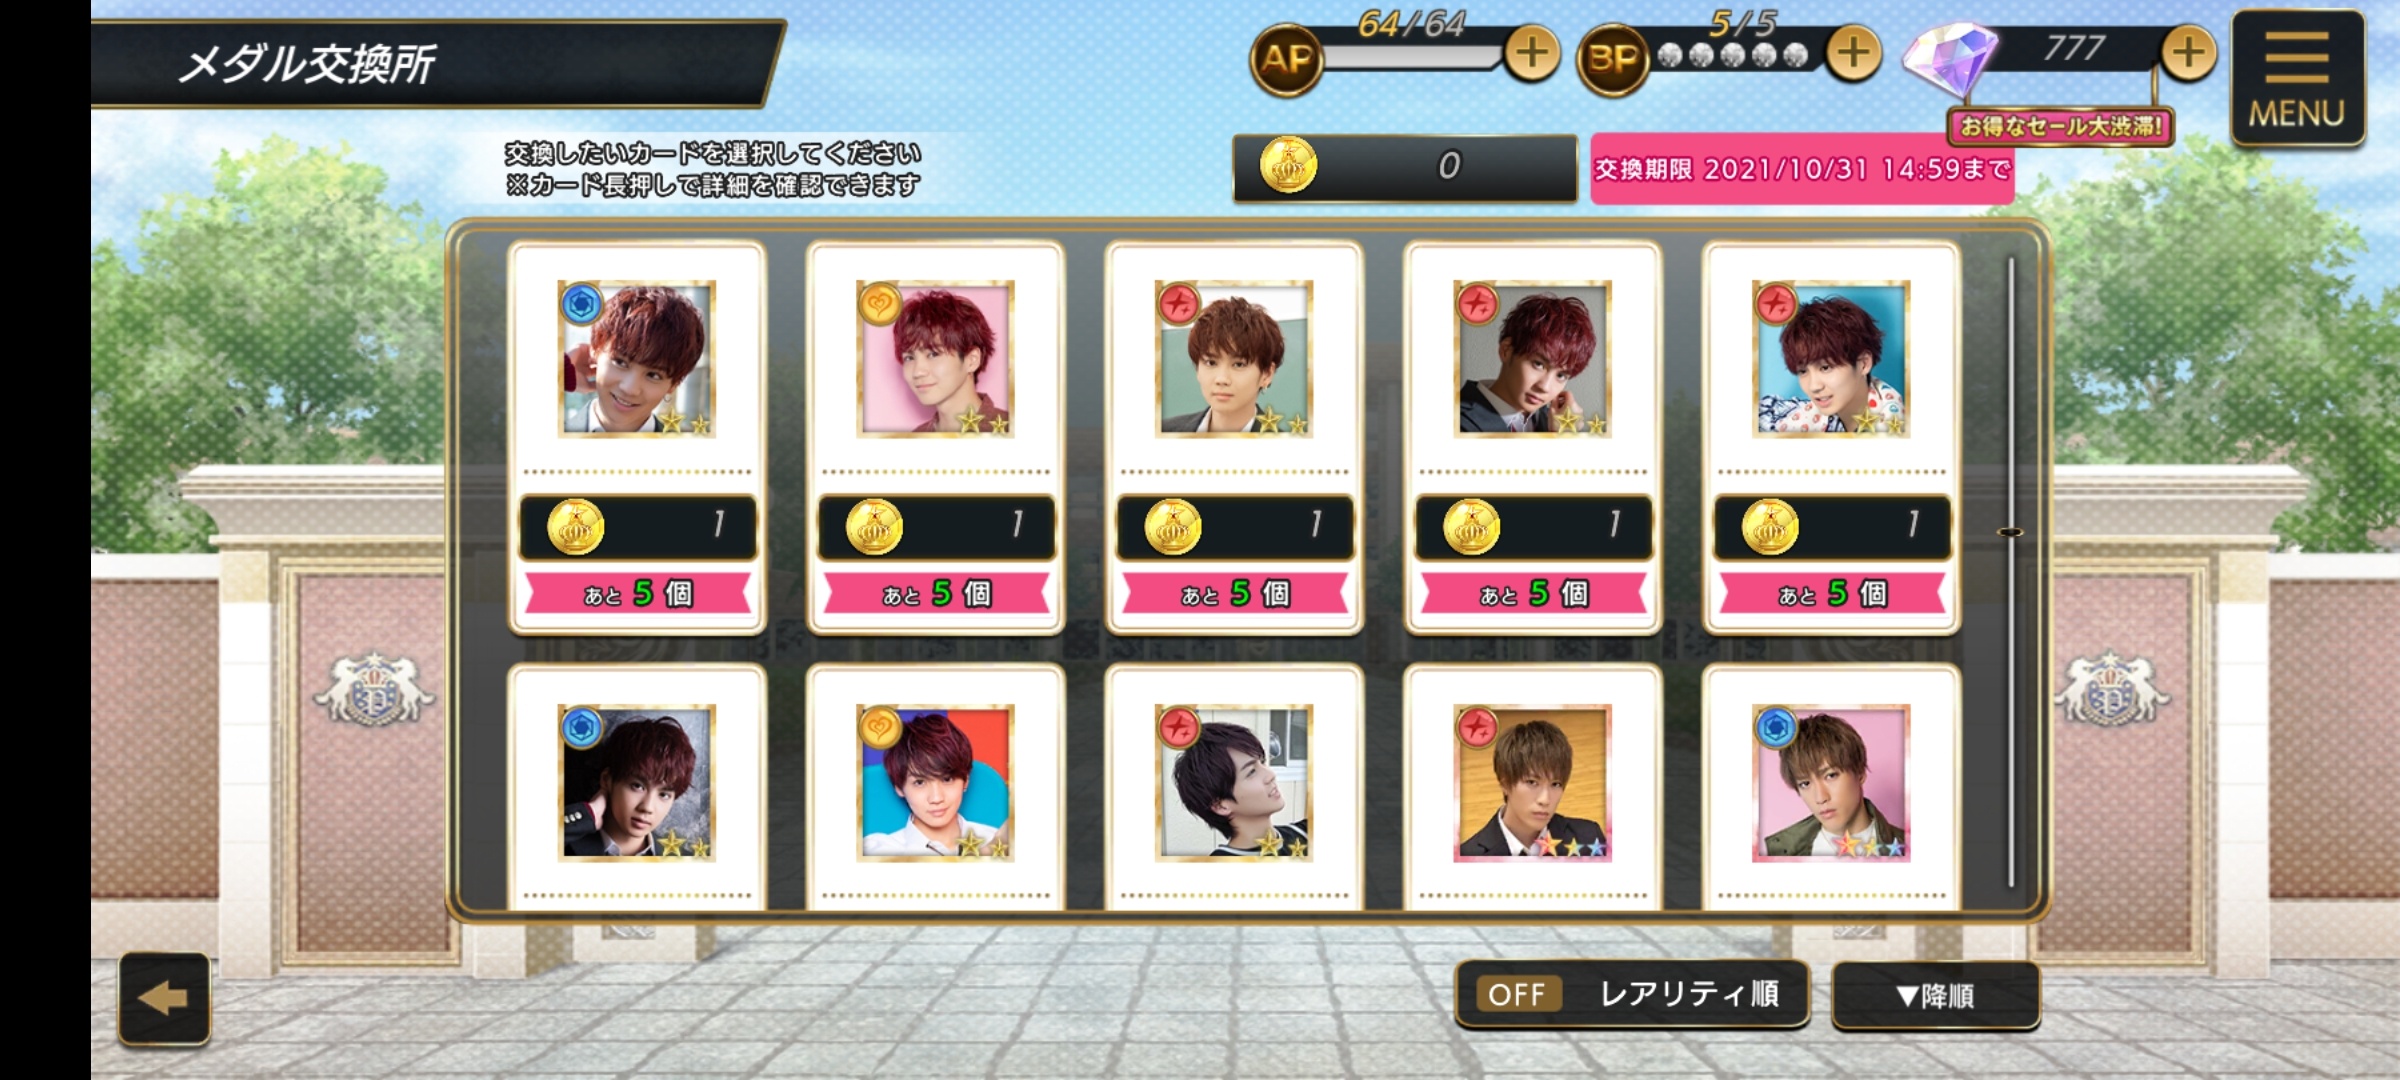Tap the purple diamond gem icon
2400x1080 pixels.
[1950, 58]
